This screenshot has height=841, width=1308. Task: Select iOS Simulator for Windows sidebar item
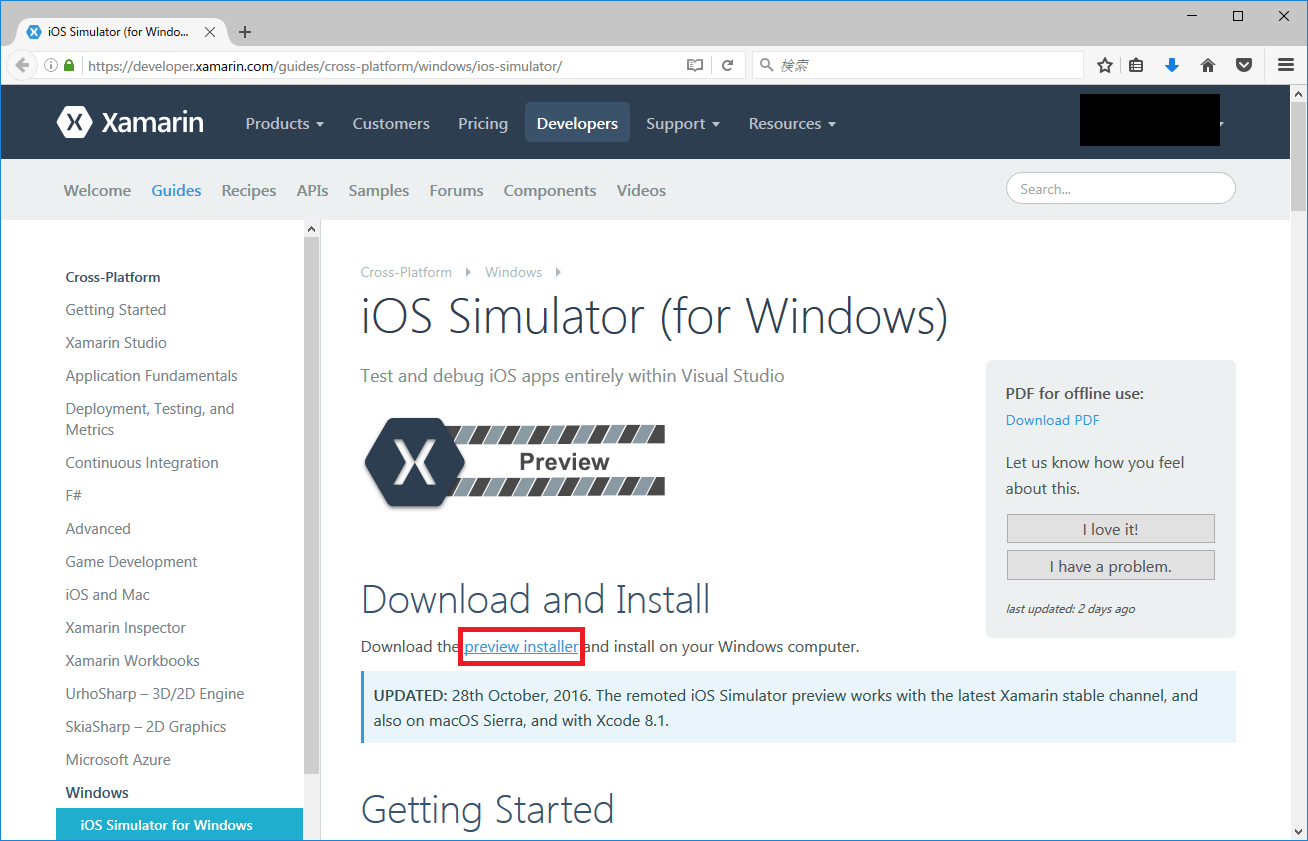coord(179,825)
